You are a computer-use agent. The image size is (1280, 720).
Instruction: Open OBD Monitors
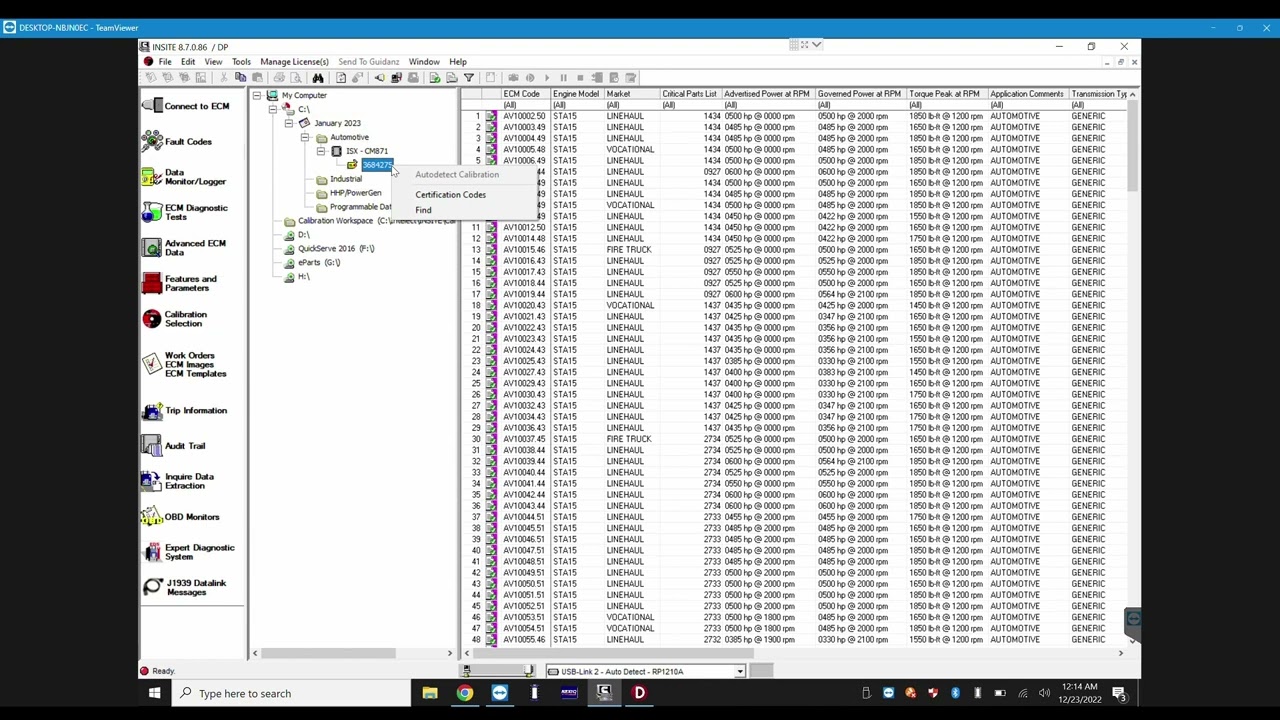[181, 517]
